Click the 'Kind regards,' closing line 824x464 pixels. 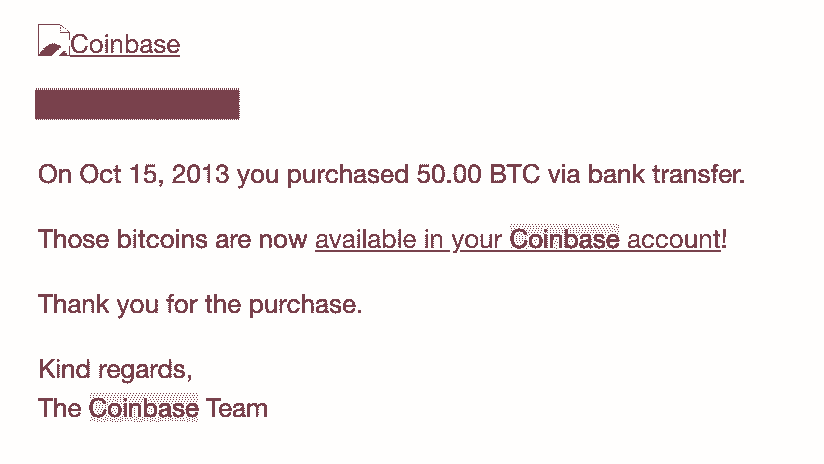pyautogui.click(x=115, y=369)
